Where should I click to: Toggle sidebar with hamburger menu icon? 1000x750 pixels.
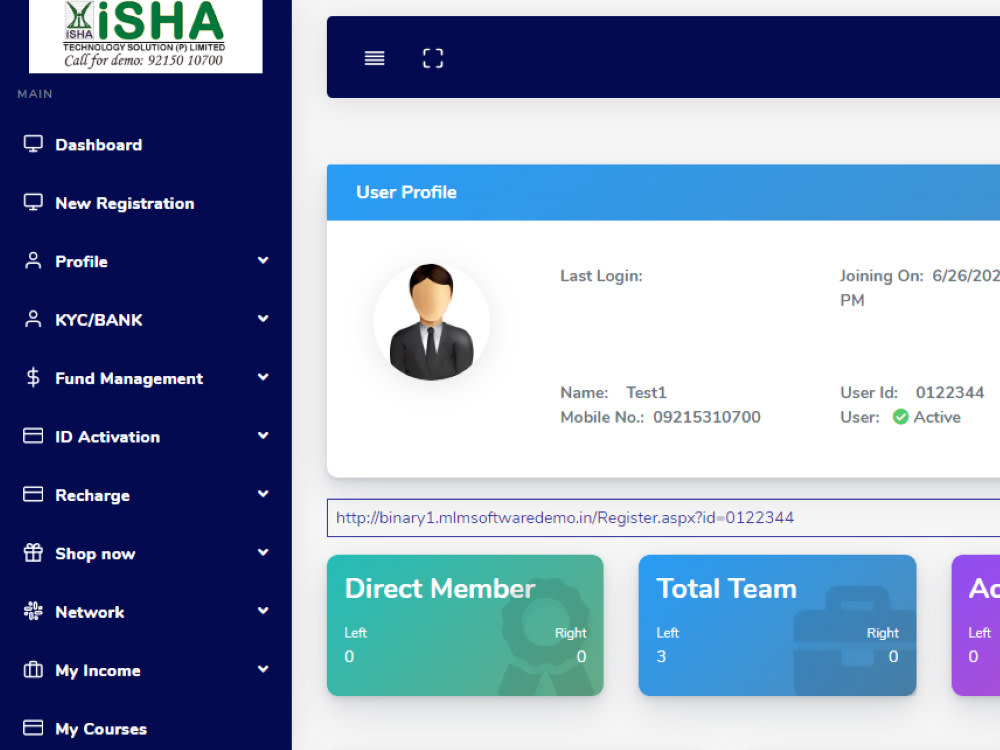pos(374,58)
